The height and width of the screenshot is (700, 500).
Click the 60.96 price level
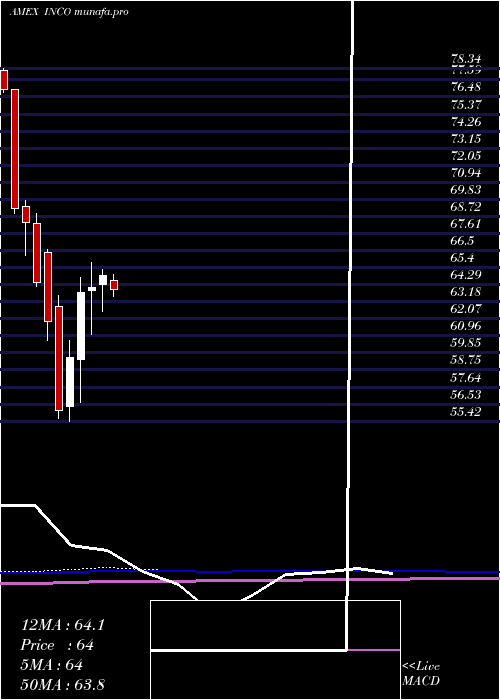point(466,326)
